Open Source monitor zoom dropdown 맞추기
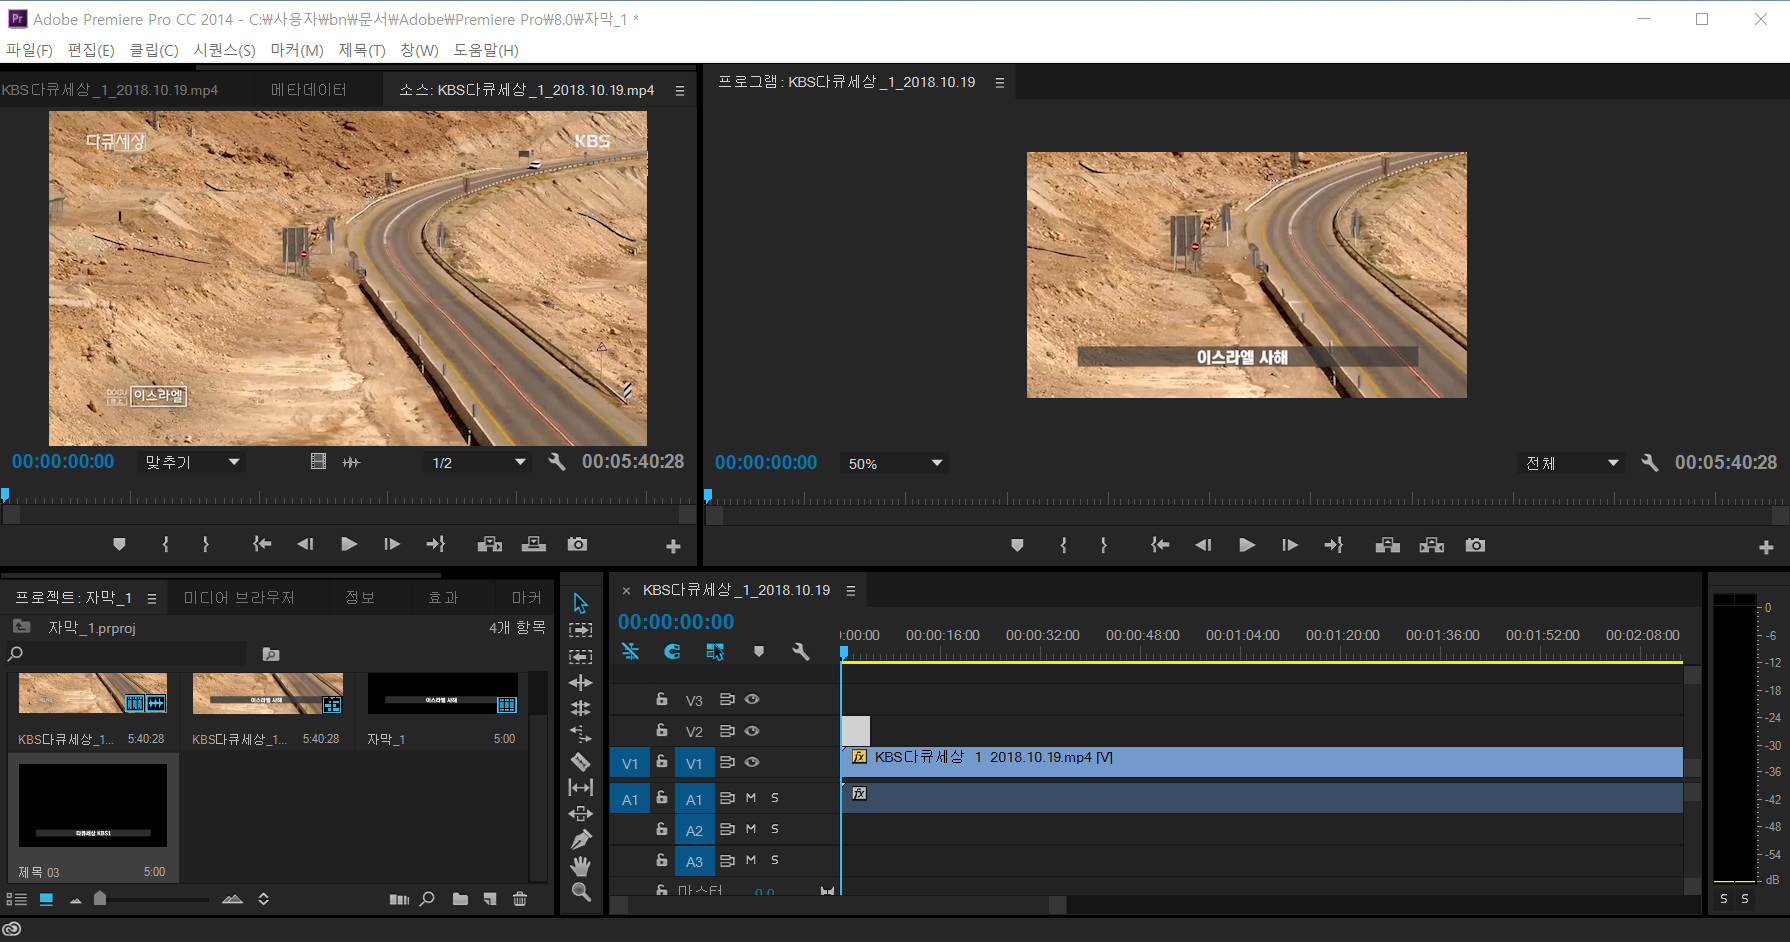Screen dimensions: 1790x942 [192, 462]
